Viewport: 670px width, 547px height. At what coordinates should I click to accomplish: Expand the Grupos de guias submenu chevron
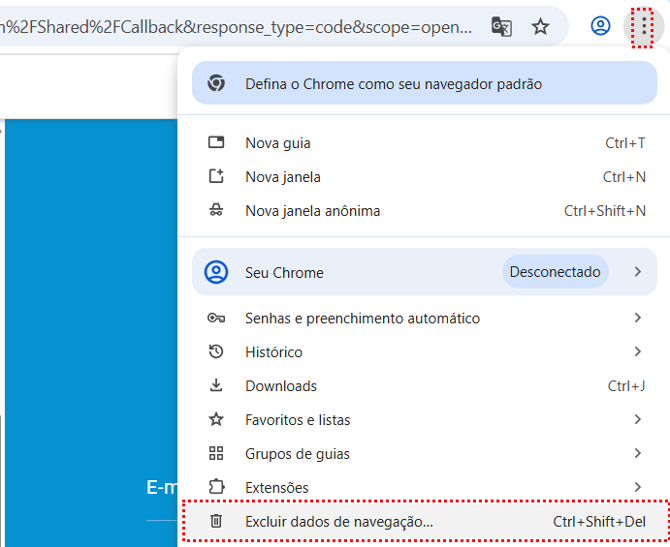(637, 454)
